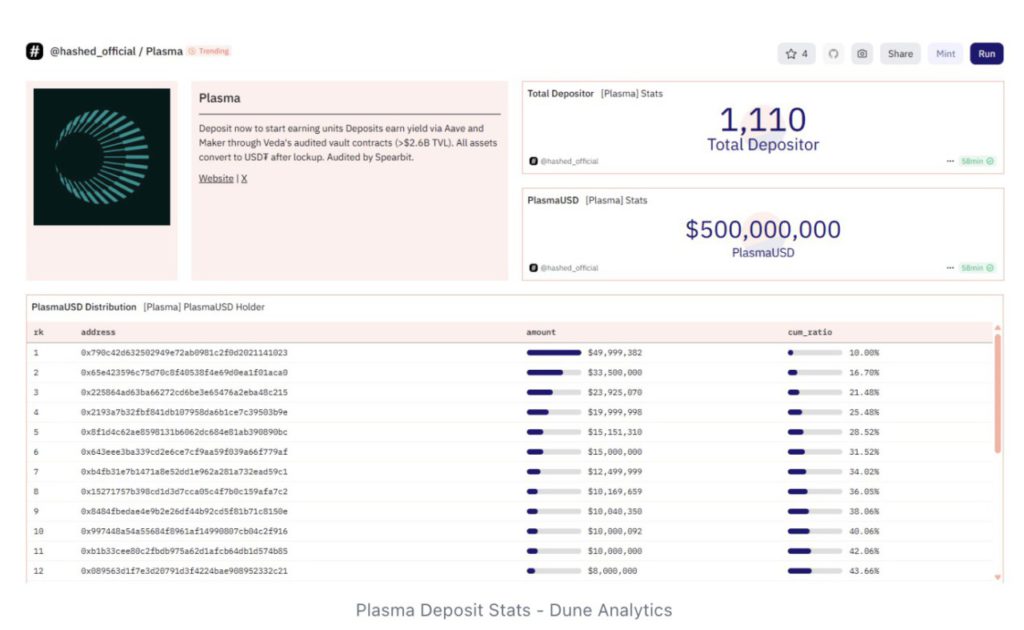Select the address starting 0xb1b33cee in row 11
The height and width of the screenshot is (630, 1024).
pos(184,551)
